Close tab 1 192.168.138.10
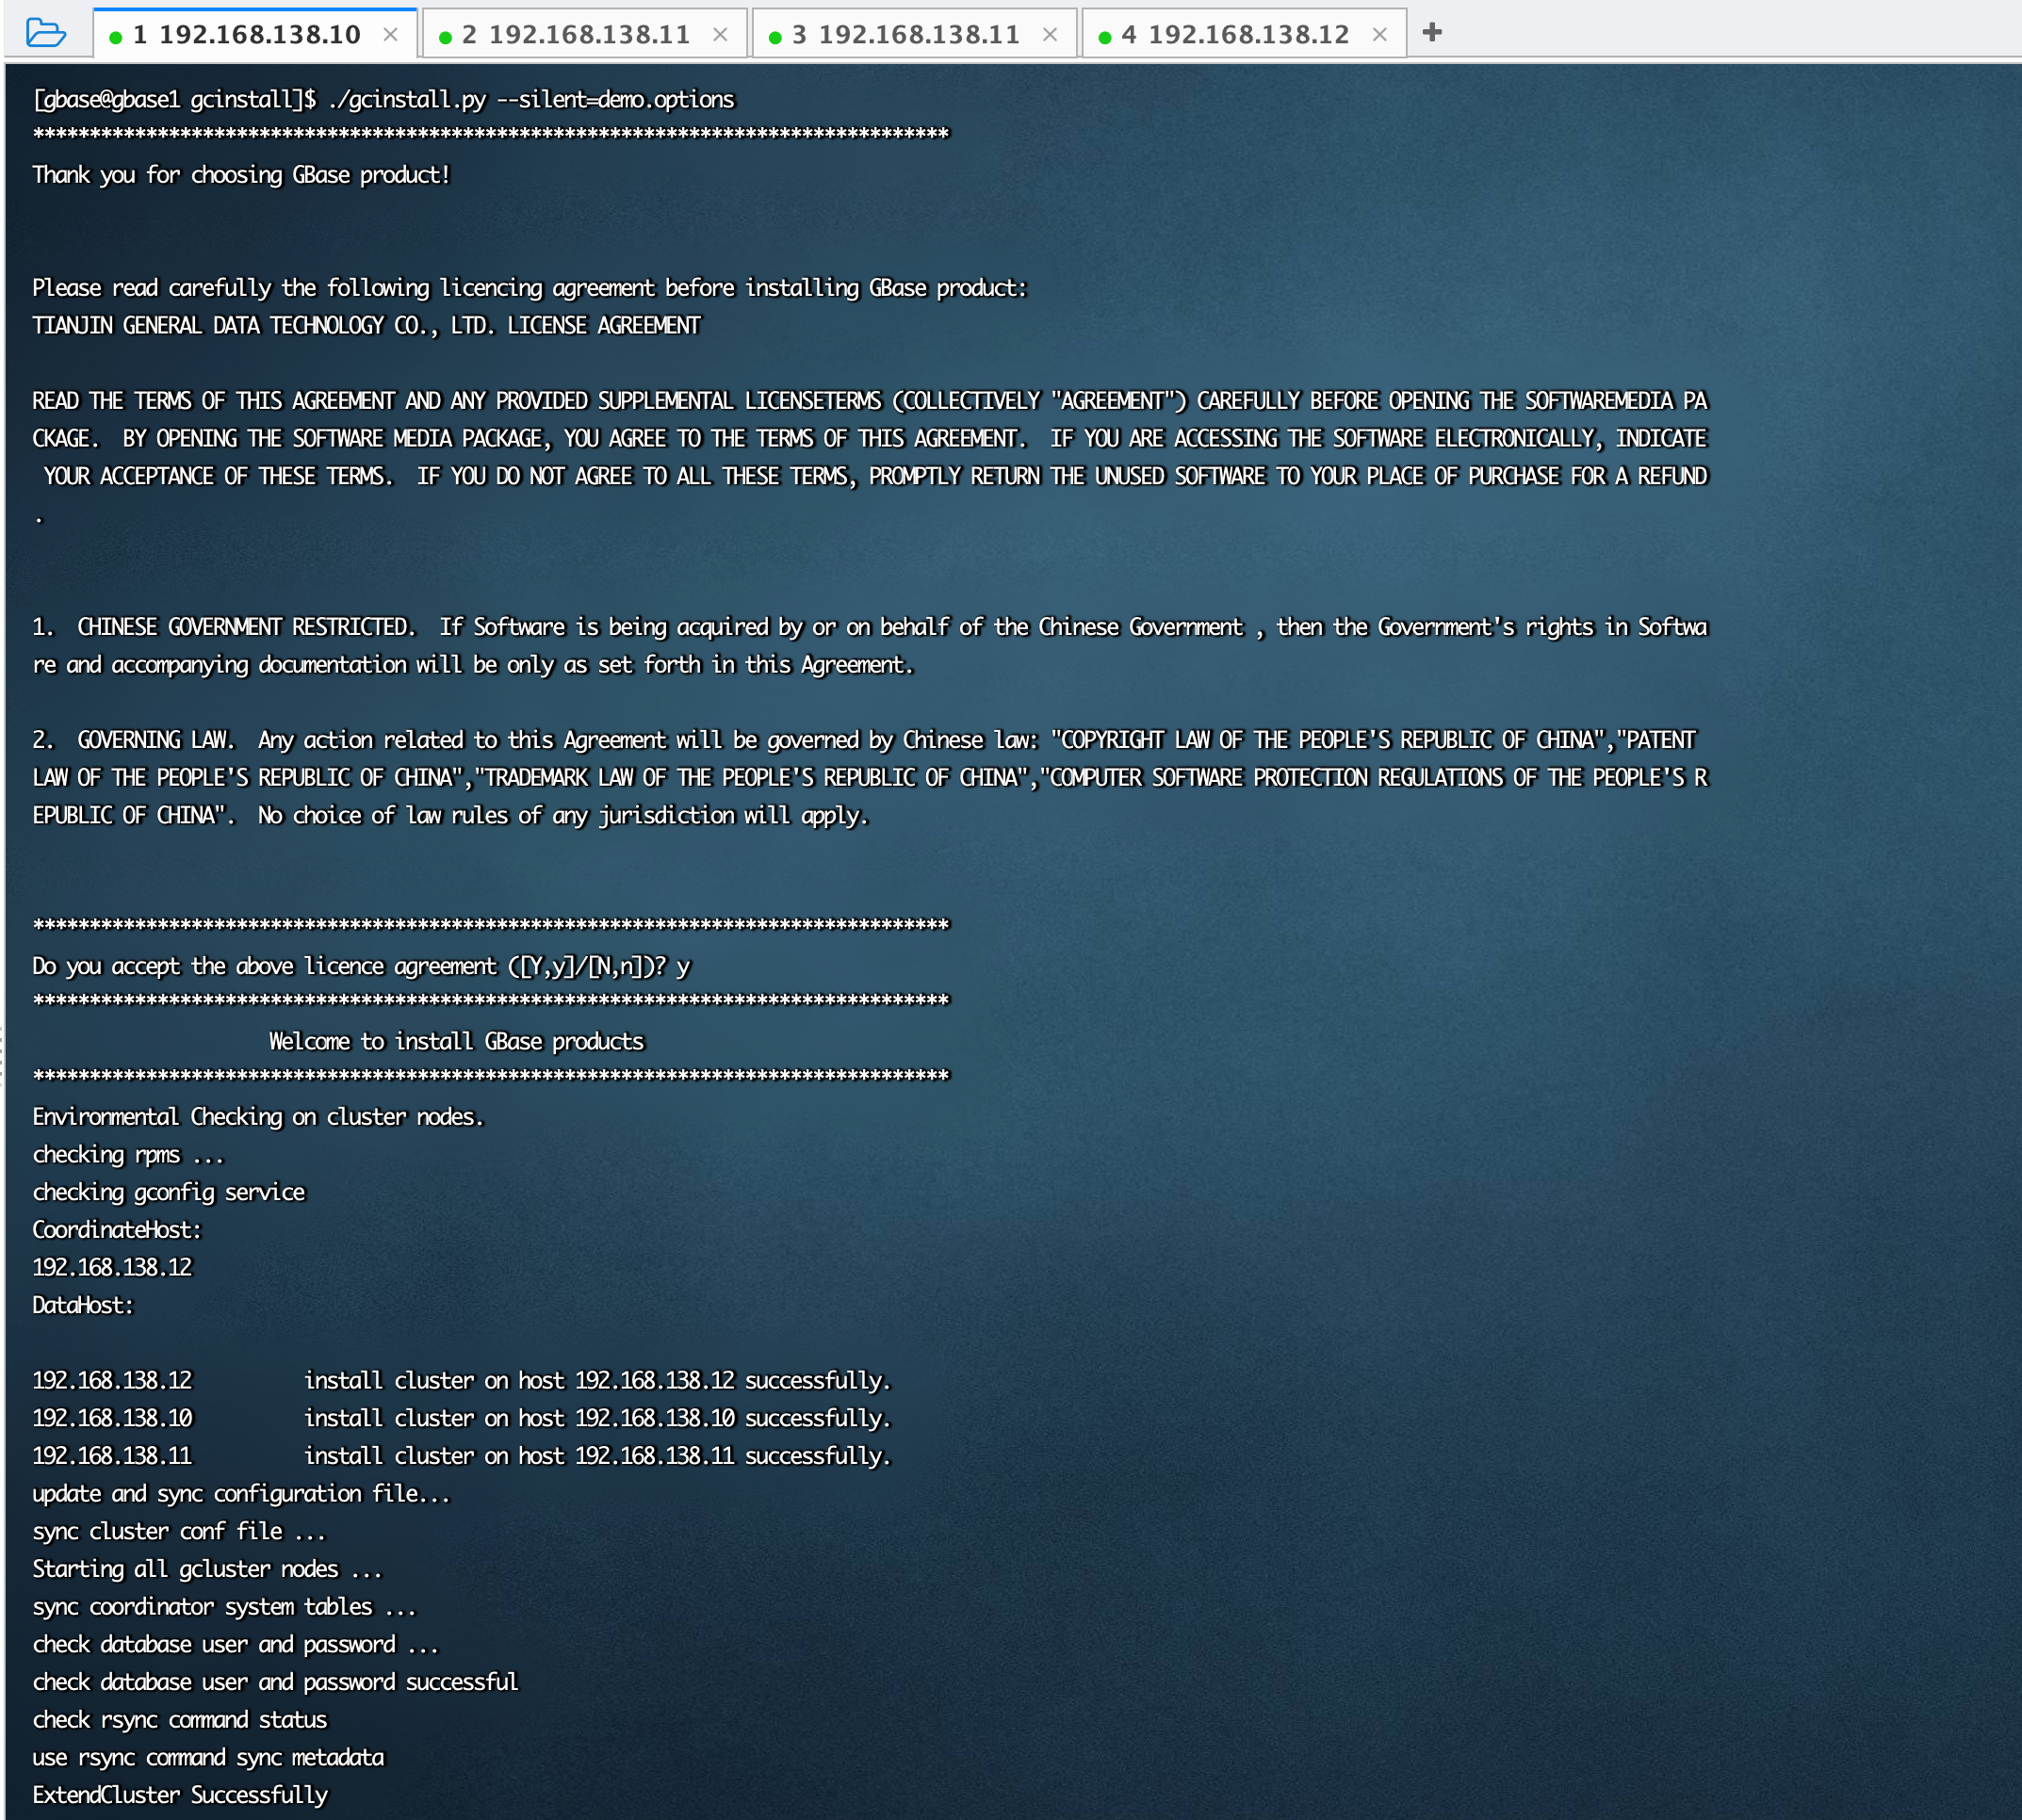Viewport: 2022px width, 1820px height. 391,34
